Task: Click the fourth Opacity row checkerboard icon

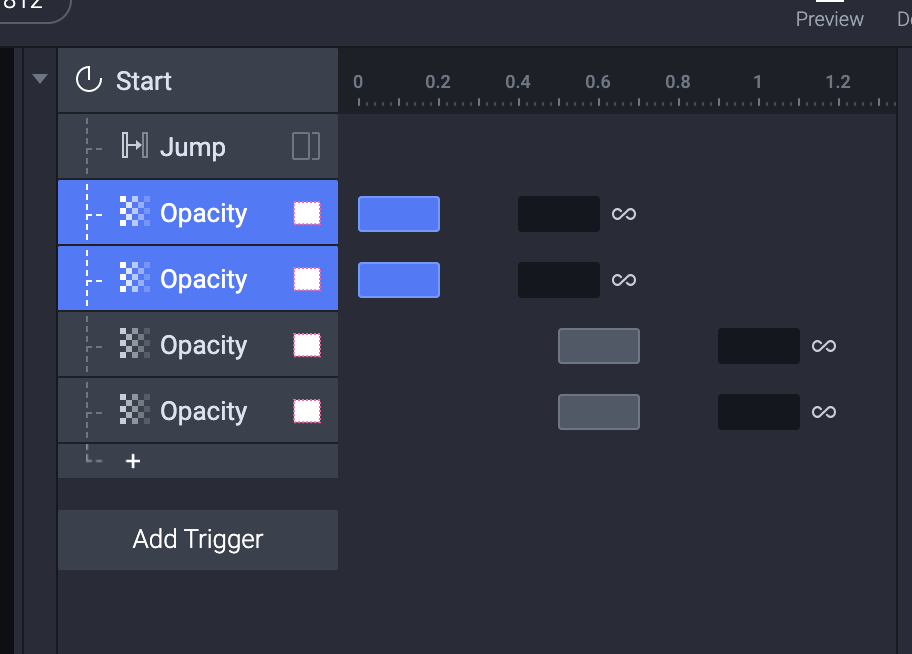Action: [134, 411]
